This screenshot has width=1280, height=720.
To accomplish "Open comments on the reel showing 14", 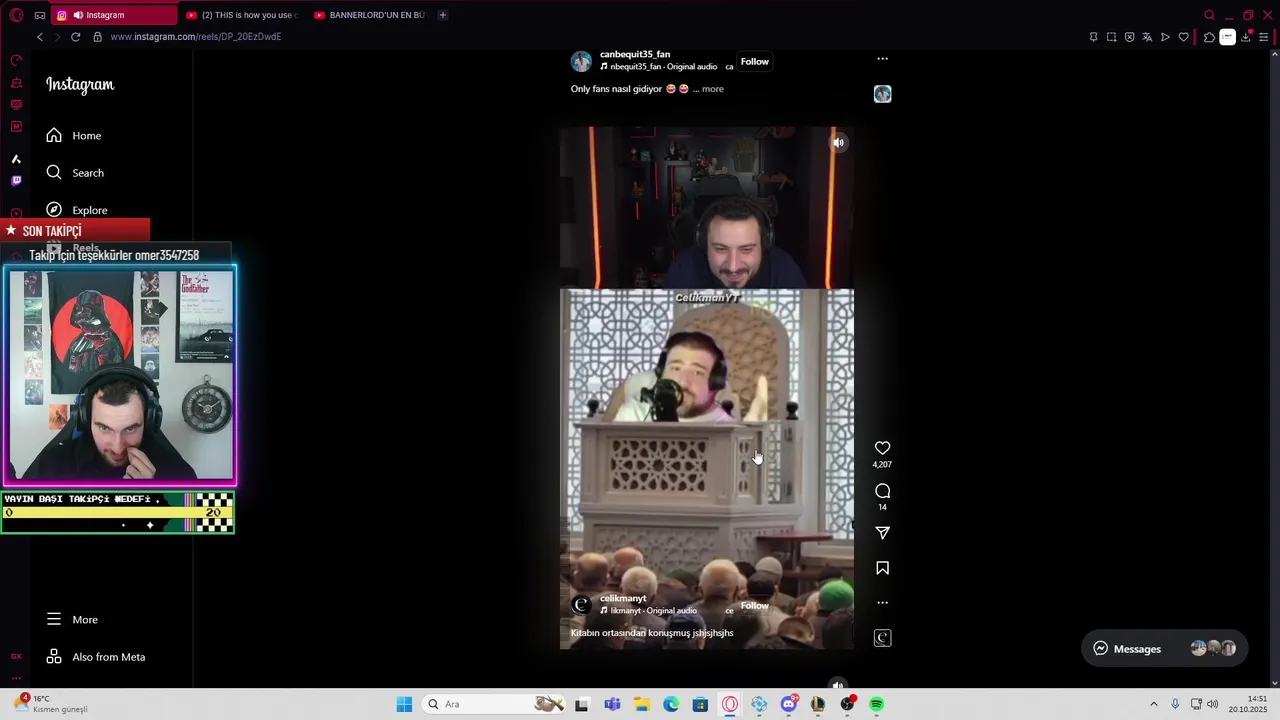I will coord(882,491).
